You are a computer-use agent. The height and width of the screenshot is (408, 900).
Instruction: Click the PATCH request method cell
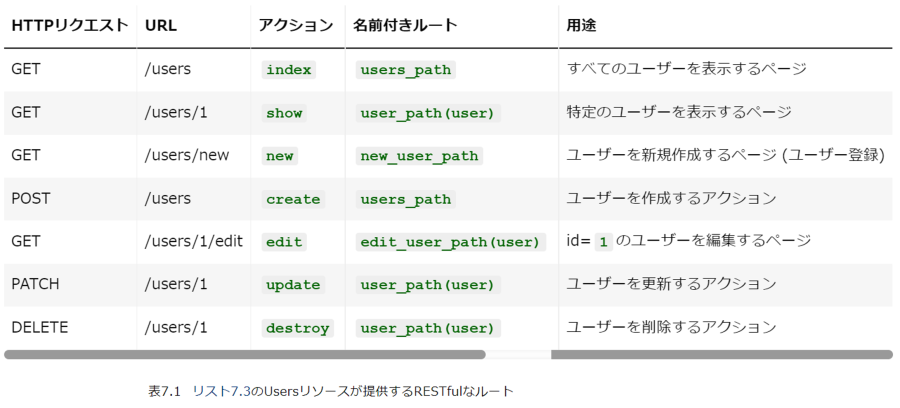tap(36, 284)
